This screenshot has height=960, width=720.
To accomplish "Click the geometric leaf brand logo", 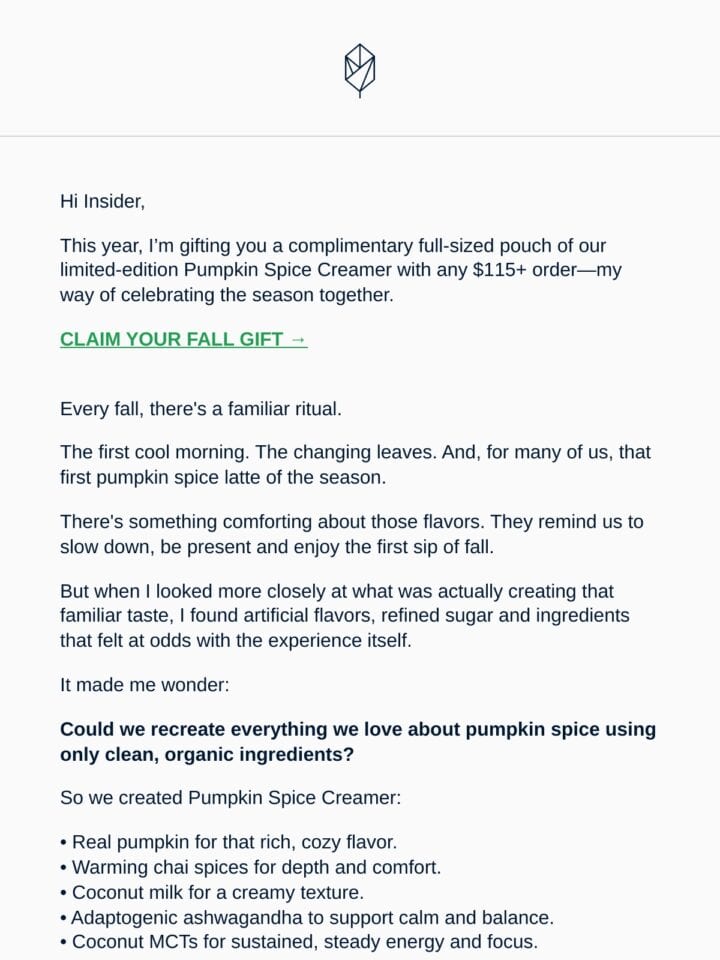I will coord(359,70).
